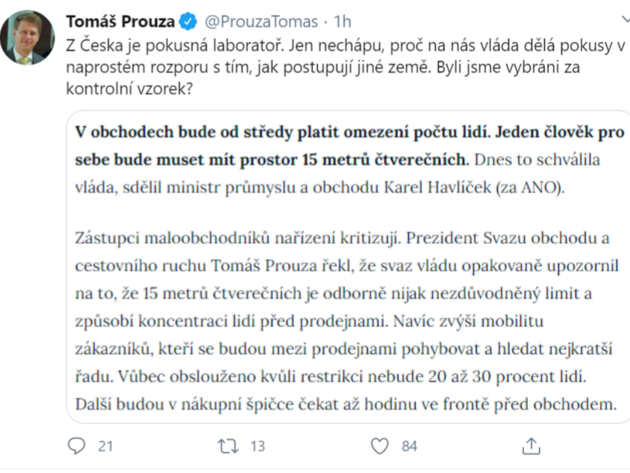
Task: Click the retweet count 13
Action: pos(260,446)
